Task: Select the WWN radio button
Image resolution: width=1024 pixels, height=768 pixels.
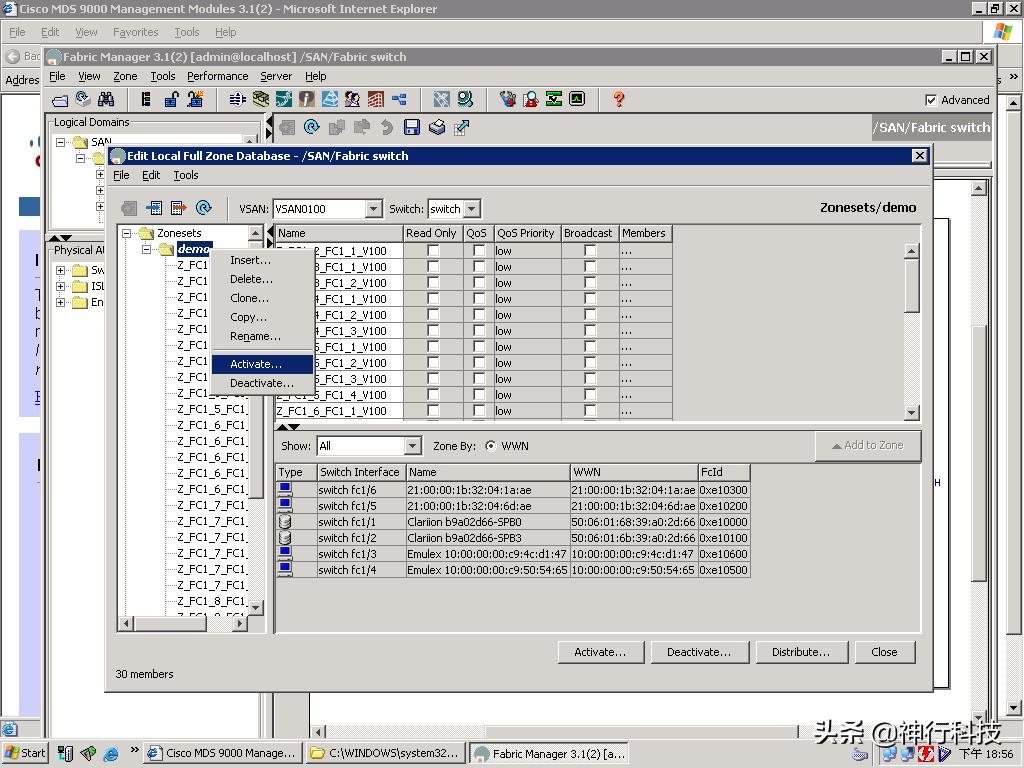Action: pos(490,446)
